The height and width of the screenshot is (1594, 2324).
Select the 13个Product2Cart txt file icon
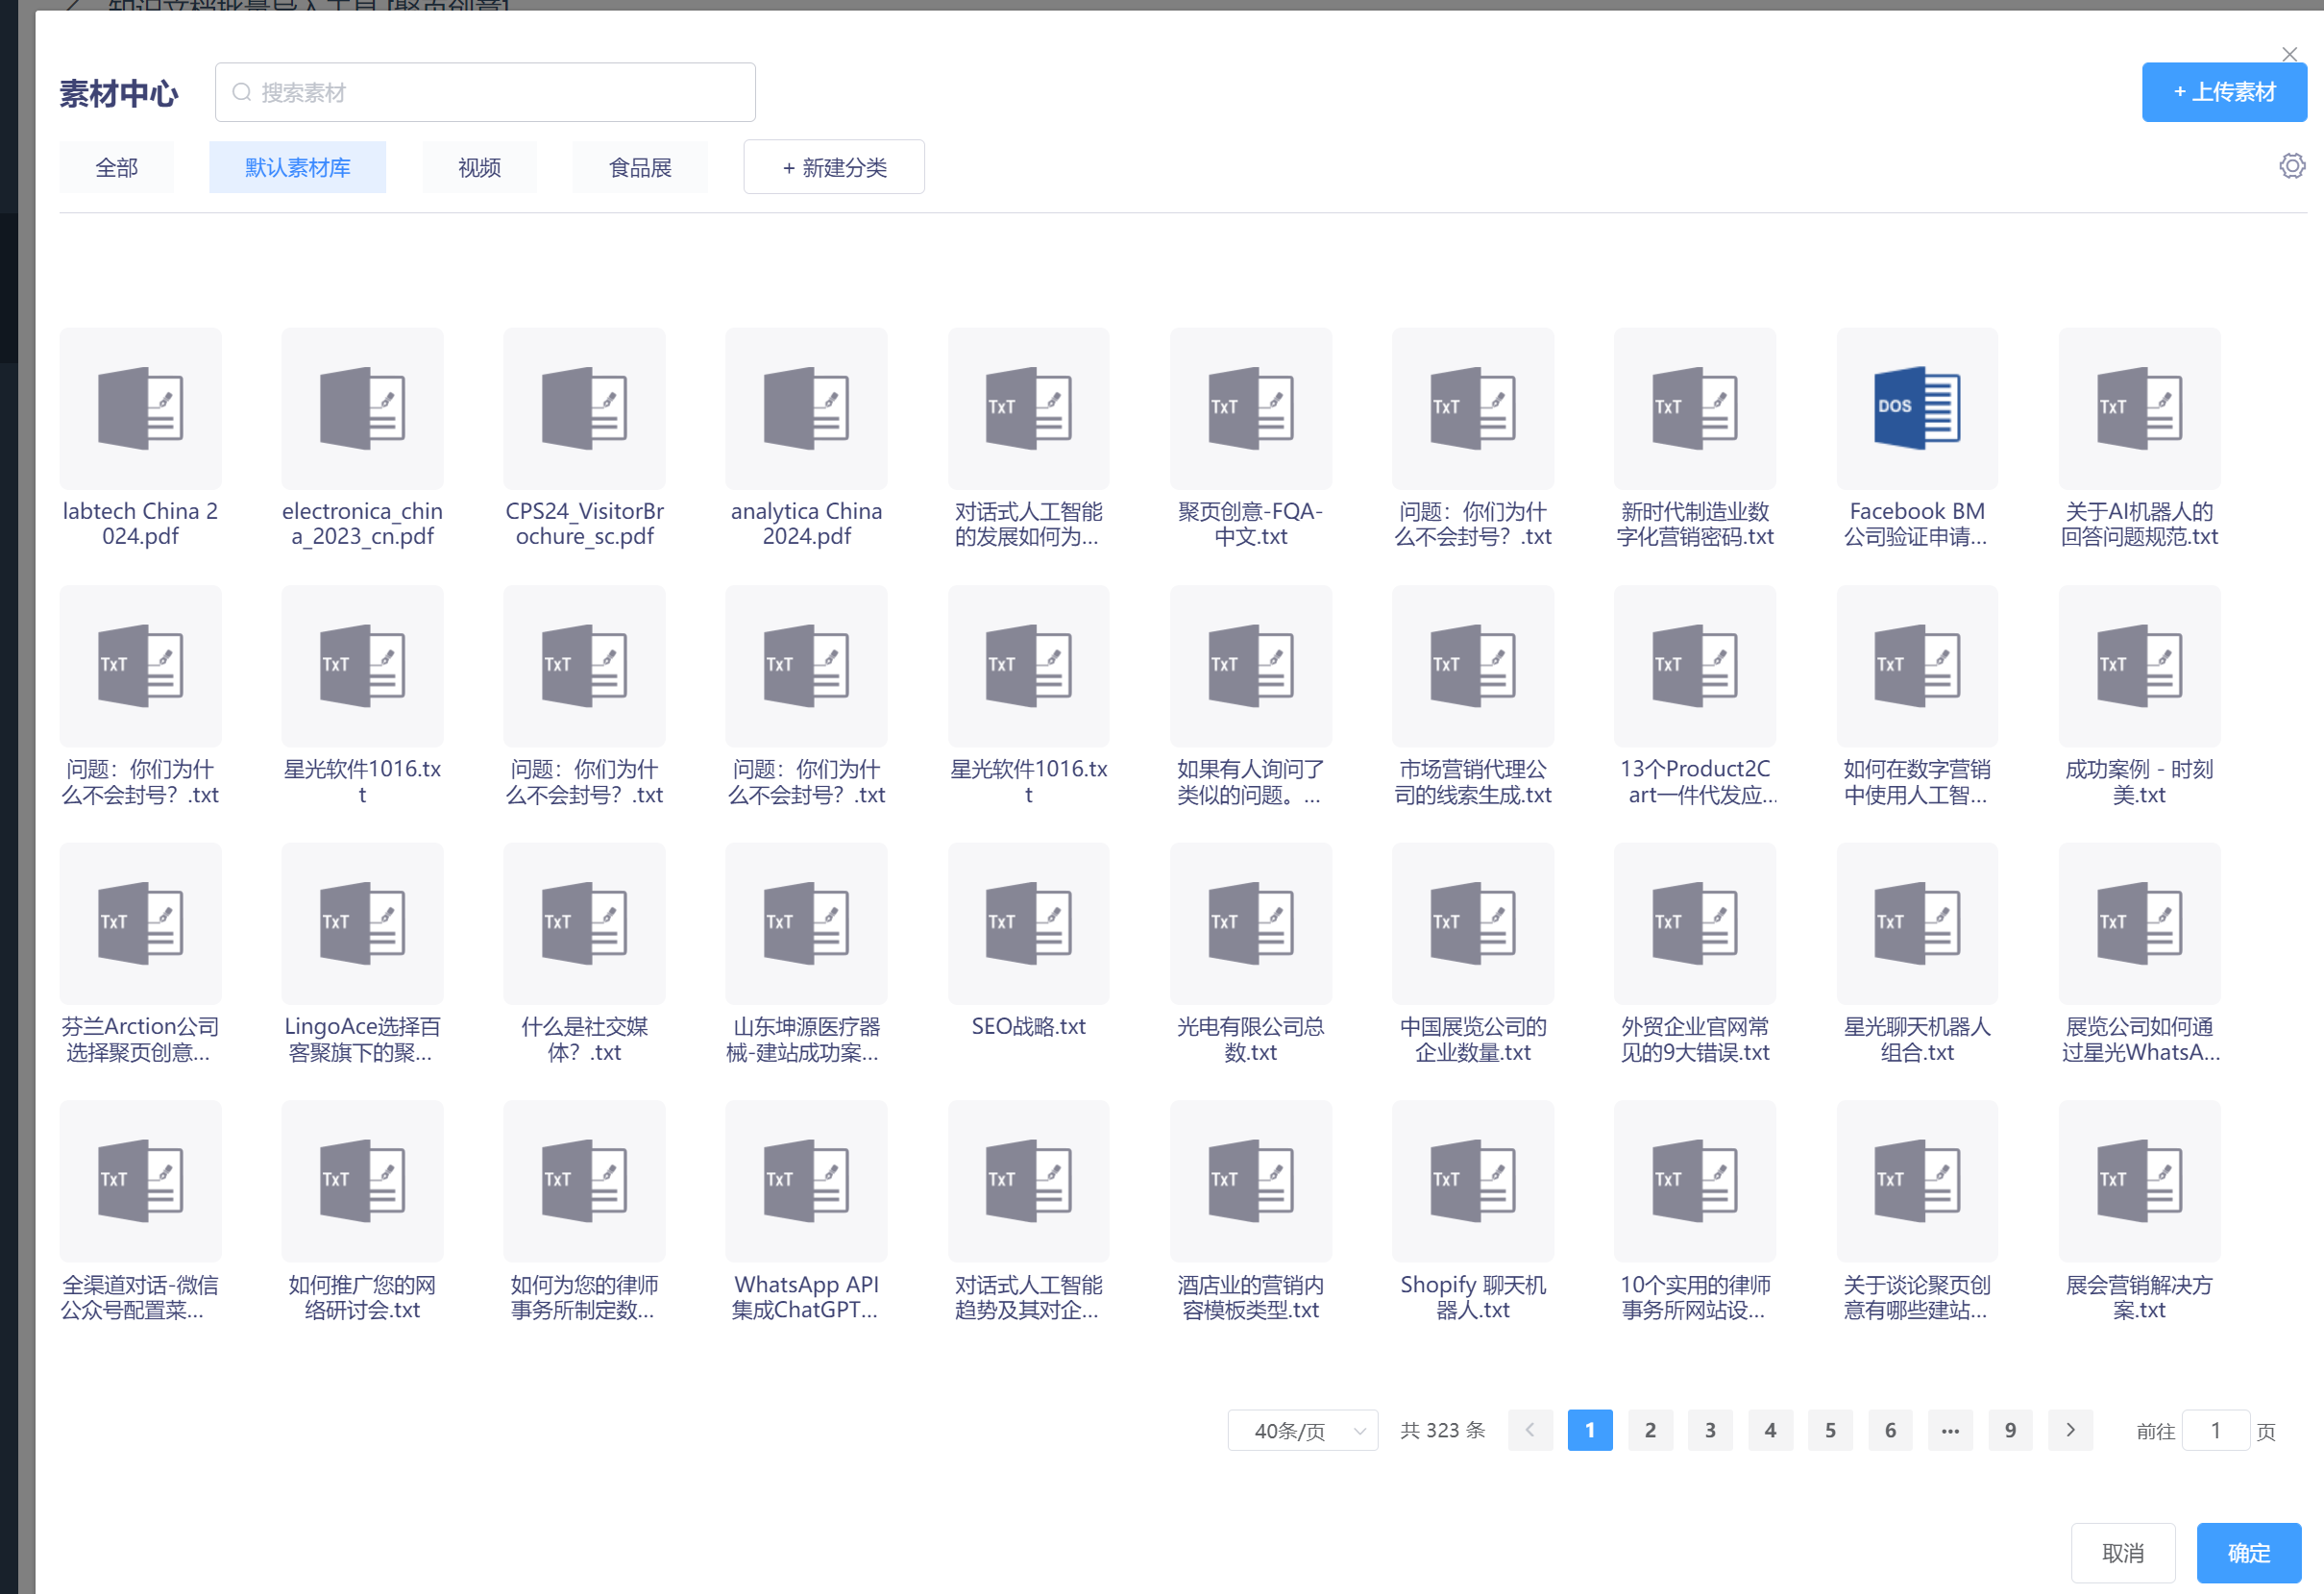point(1695,666)
